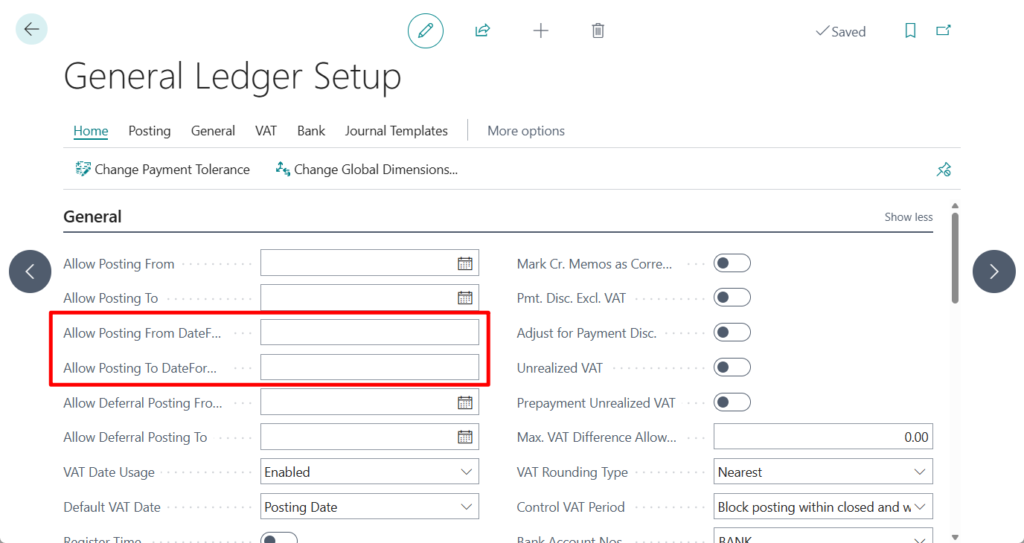The width and height of the screenshot is (1024, 543).
Task: Click the plus icon to create new
Action: [541, 31]
